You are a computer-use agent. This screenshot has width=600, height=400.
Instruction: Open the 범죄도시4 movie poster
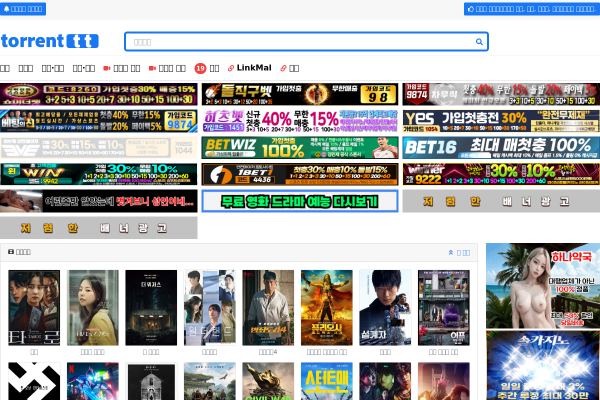[x=268, y=308]
